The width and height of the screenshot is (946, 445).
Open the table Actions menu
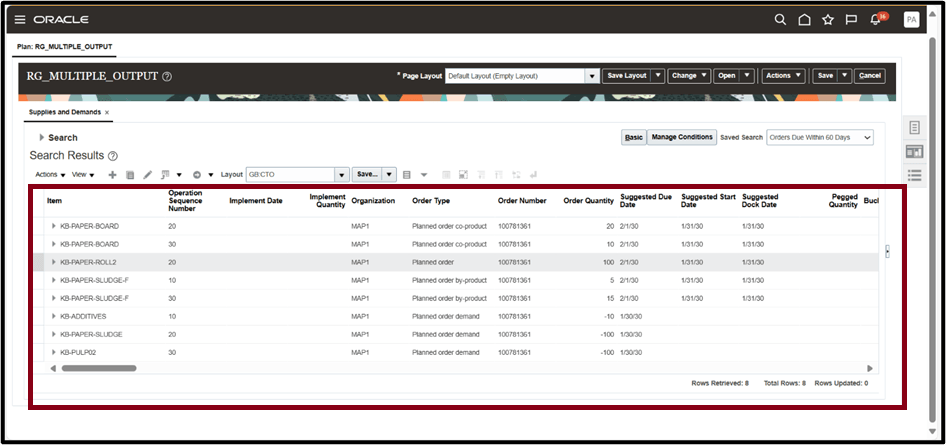point(50,175)
